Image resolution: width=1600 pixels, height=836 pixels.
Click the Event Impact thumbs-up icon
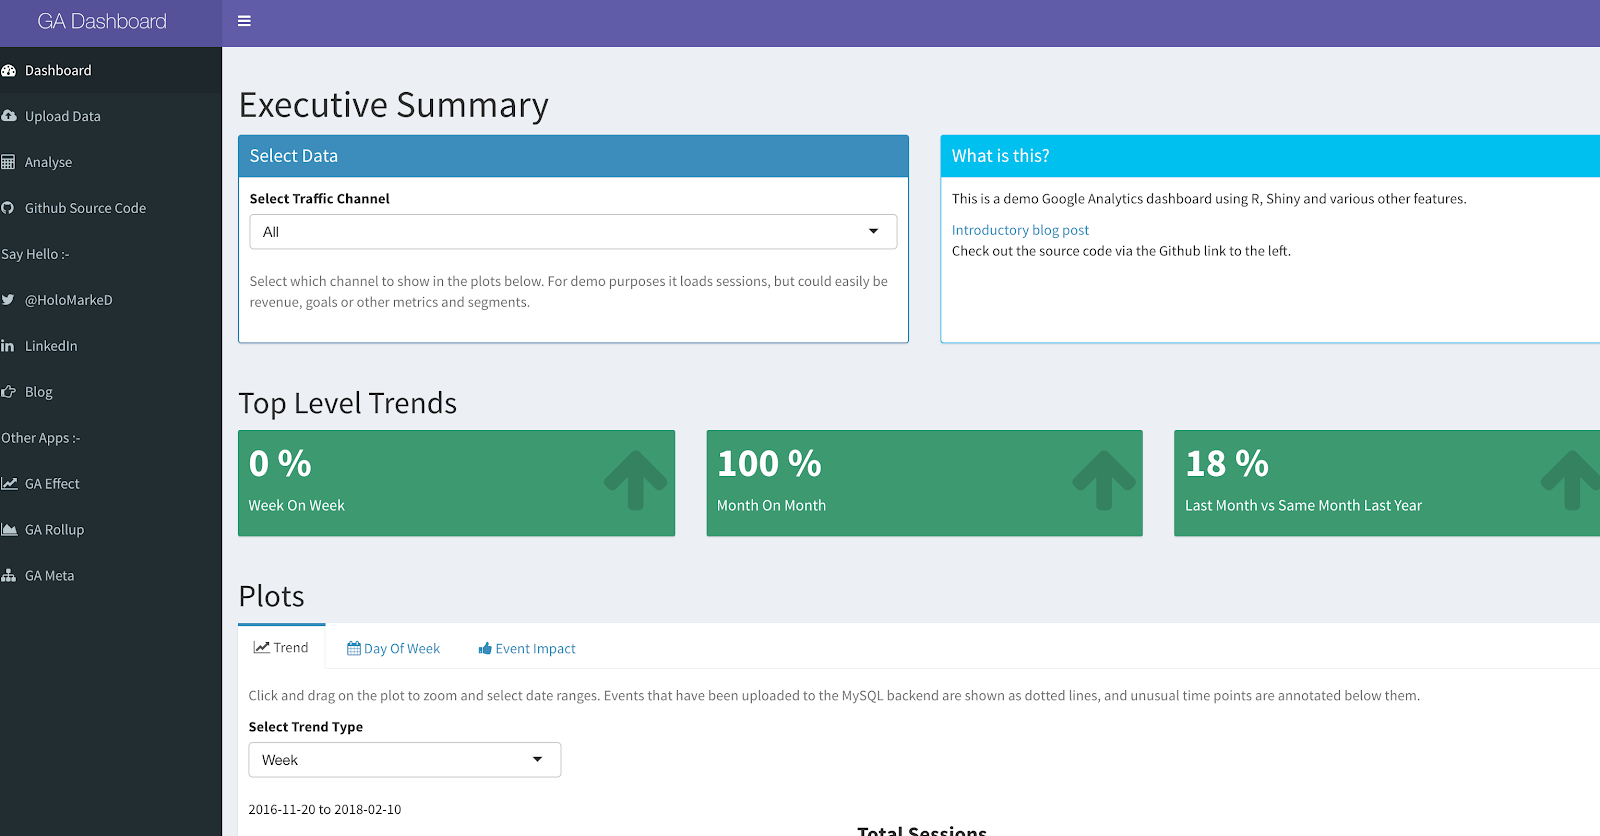tap(485, 649)
